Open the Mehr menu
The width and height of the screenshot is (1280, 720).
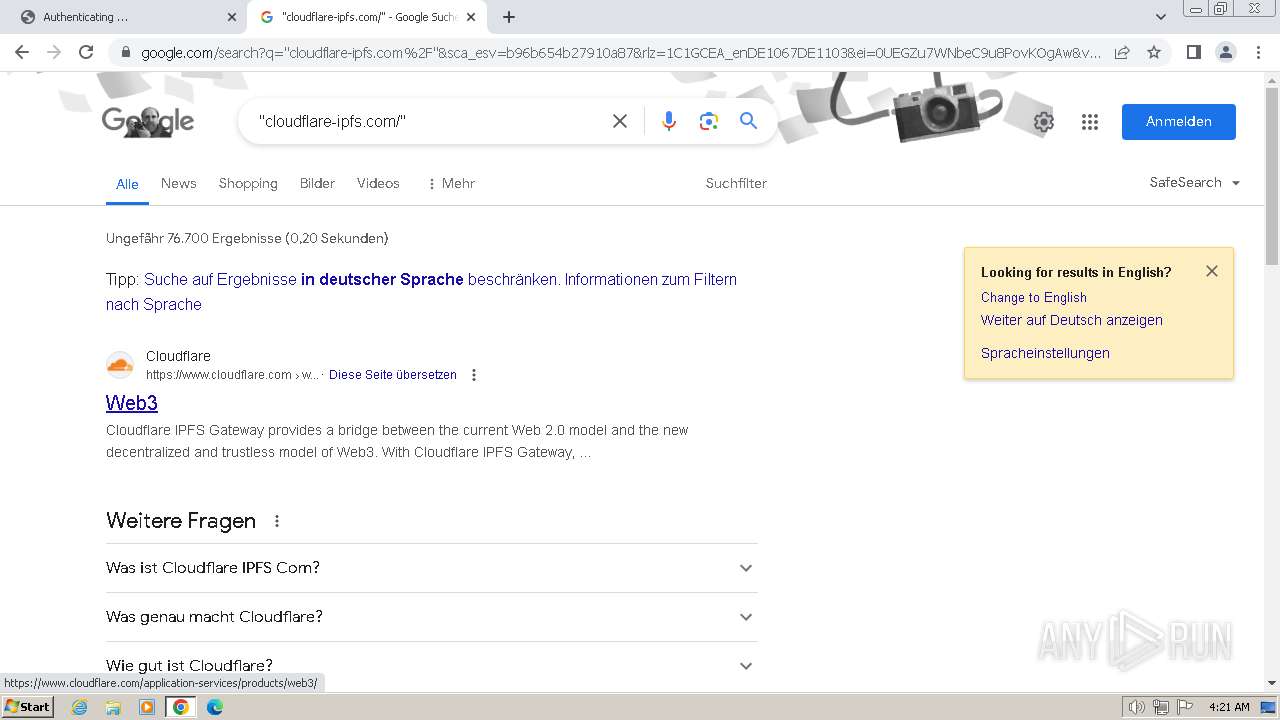(450, 183)
